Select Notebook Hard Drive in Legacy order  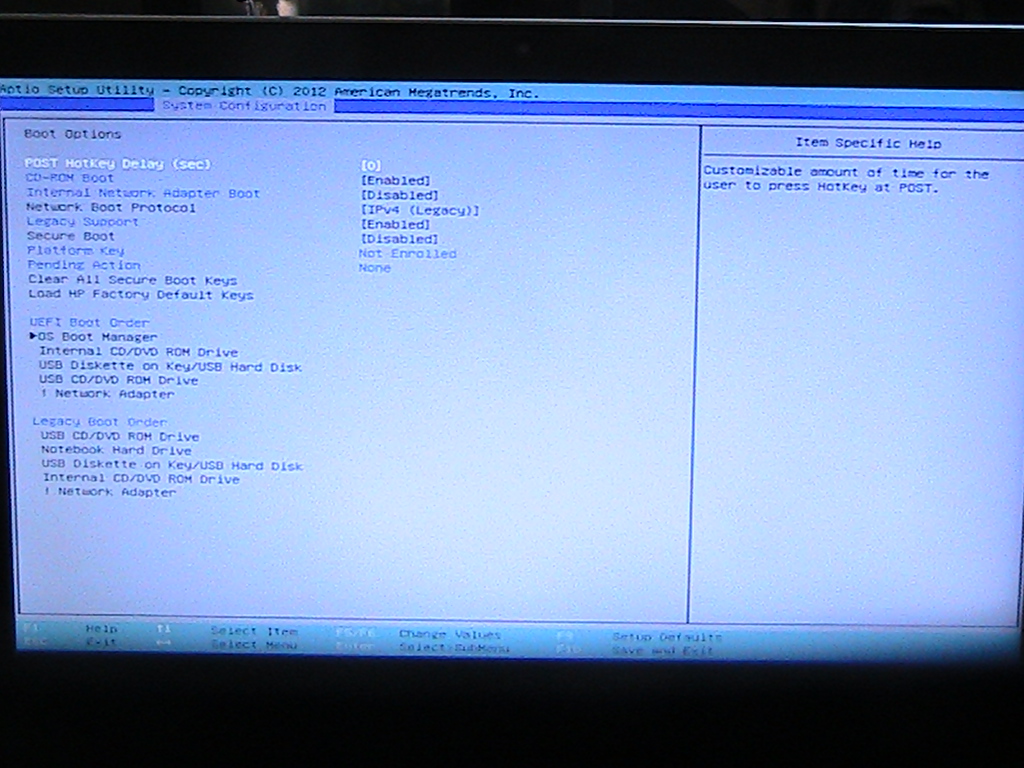coord(115,451)
